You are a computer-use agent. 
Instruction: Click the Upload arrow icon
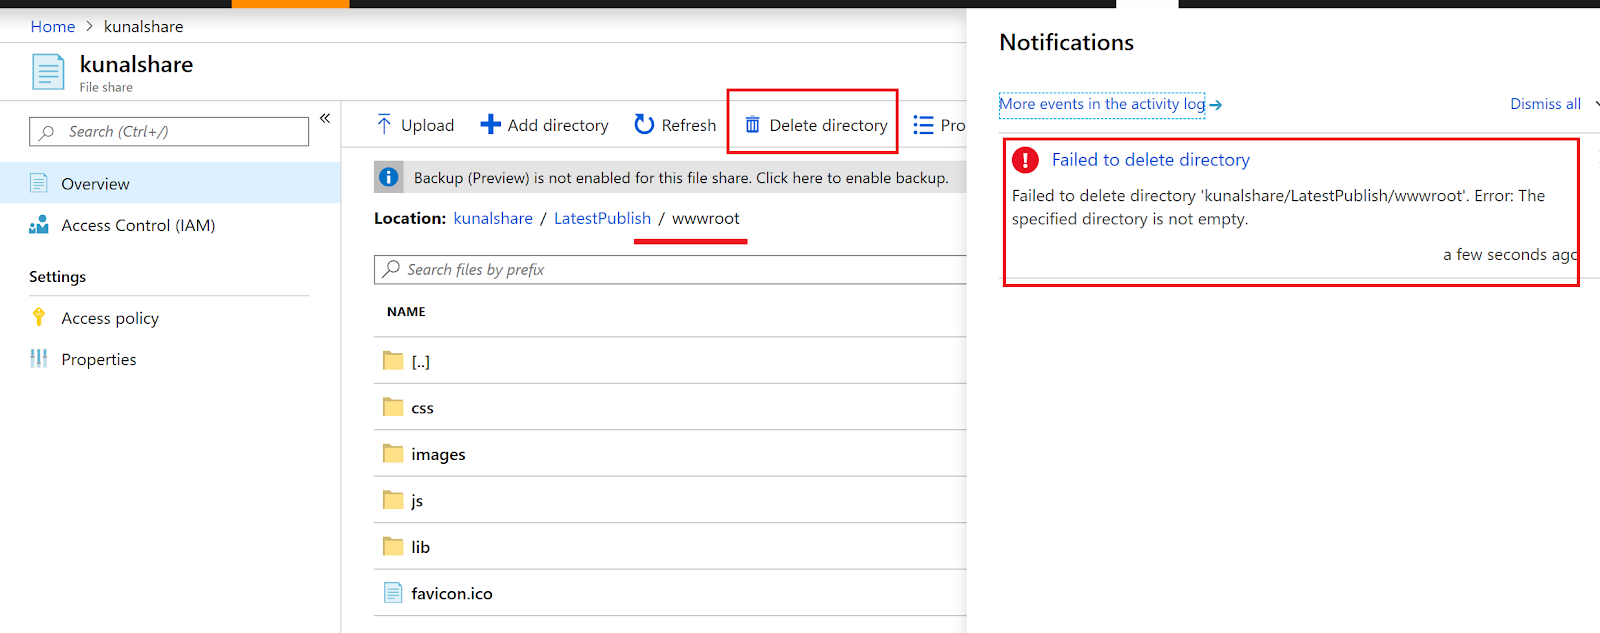(x=384, y=124)
